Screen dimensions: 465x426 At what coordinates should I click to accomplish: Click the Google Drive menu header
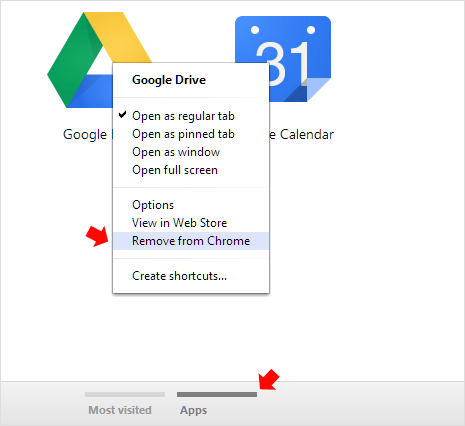tap(169, 80)
